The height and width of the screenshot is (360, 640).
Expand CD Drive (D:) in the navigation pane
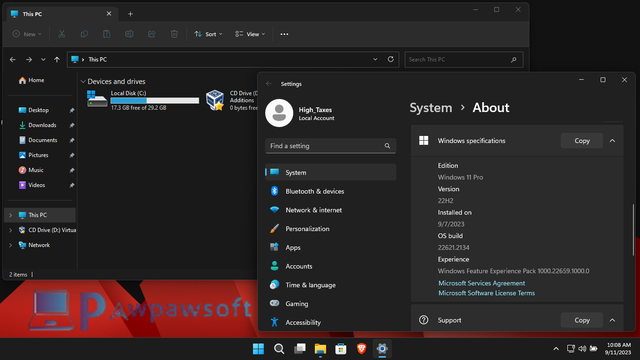(11, 230)
